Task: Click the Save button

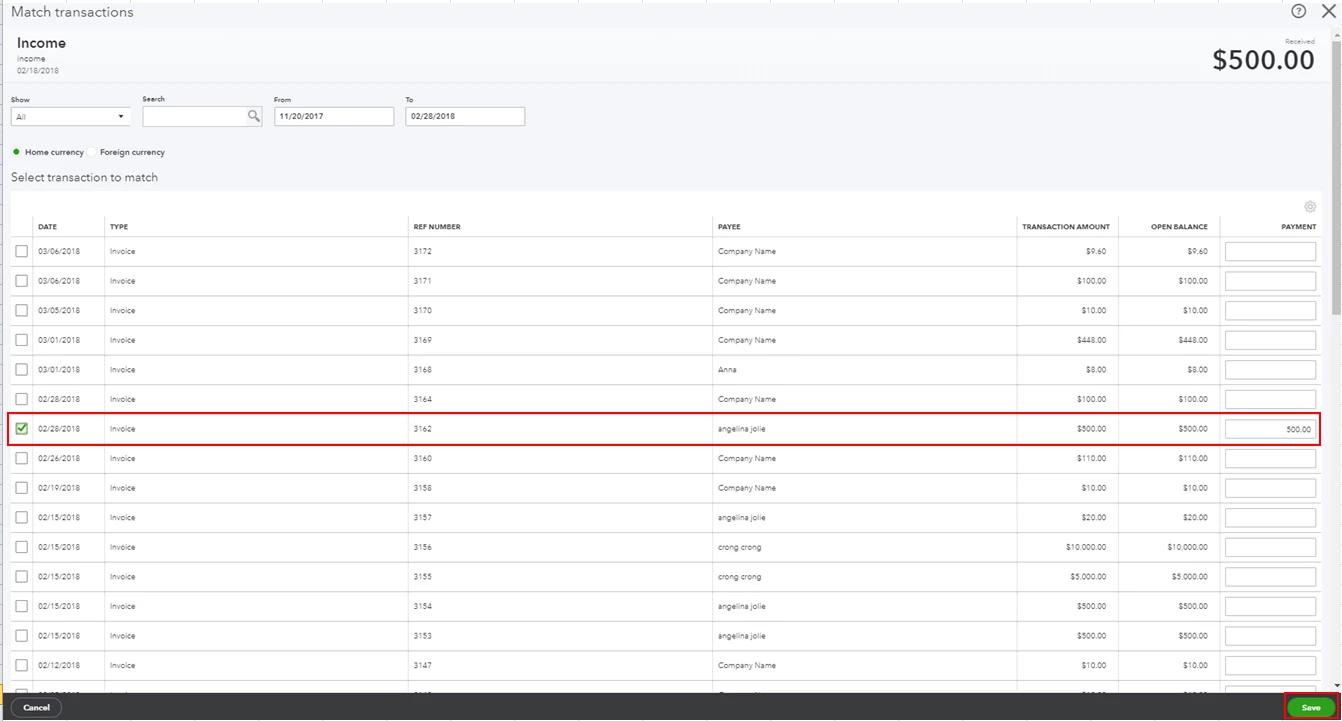Action: pos(1311,707)
